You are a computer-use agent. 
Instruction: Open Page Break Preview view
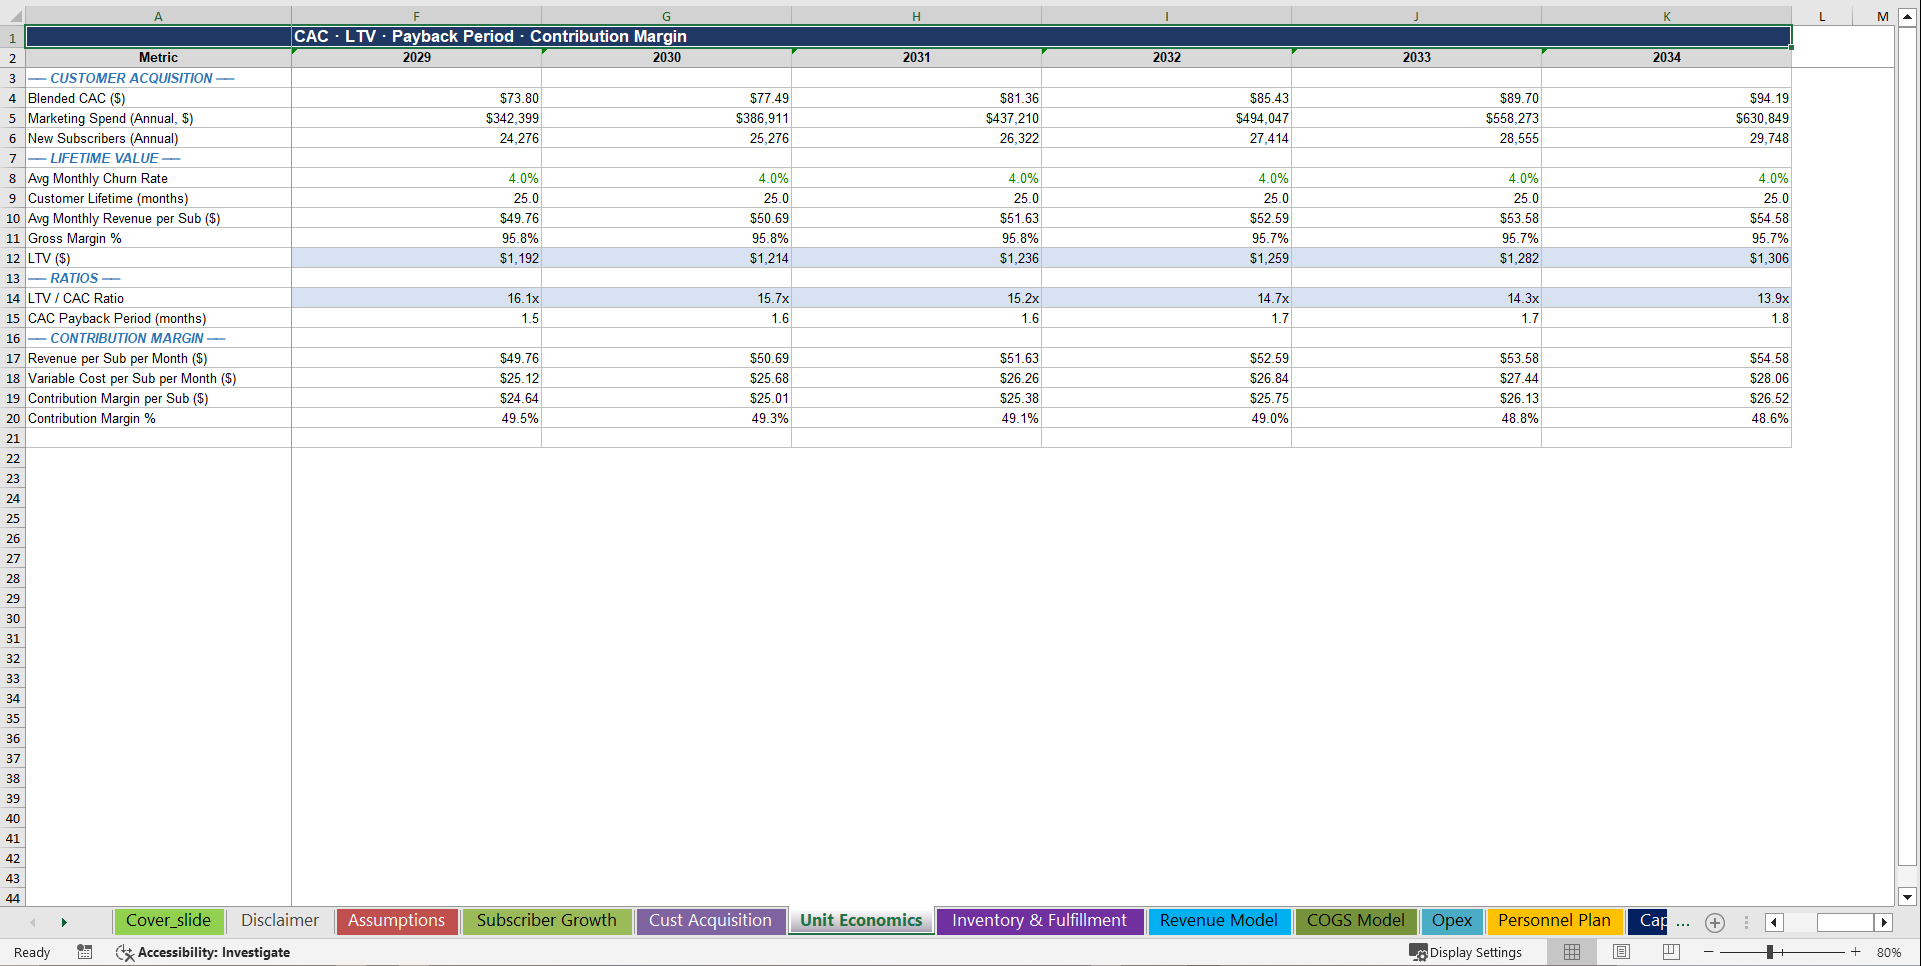tap(1668, 952)
